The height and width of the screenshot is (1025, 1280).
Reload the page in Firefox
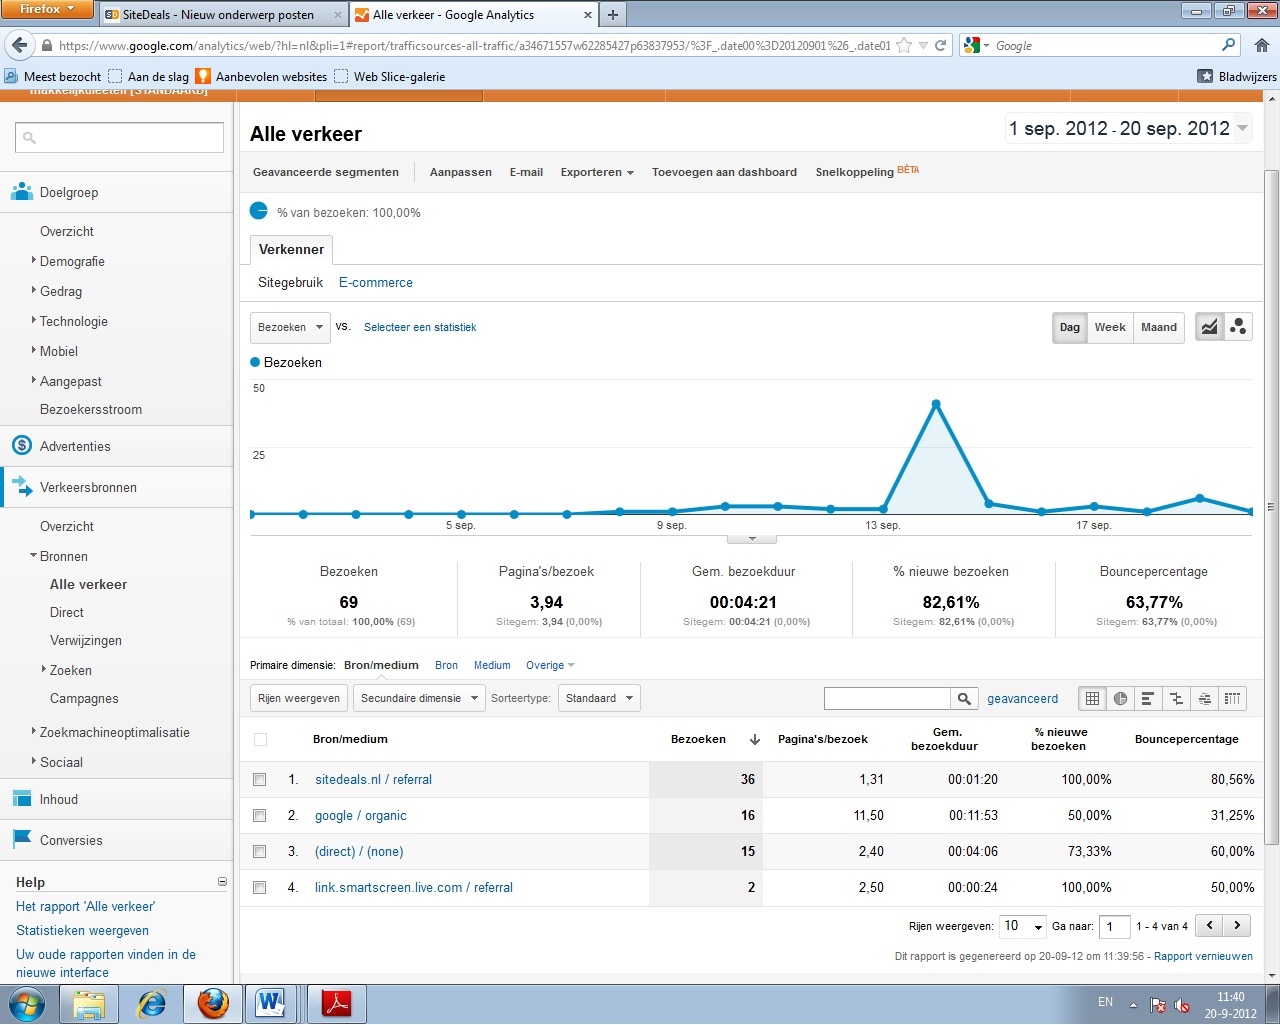940,45
